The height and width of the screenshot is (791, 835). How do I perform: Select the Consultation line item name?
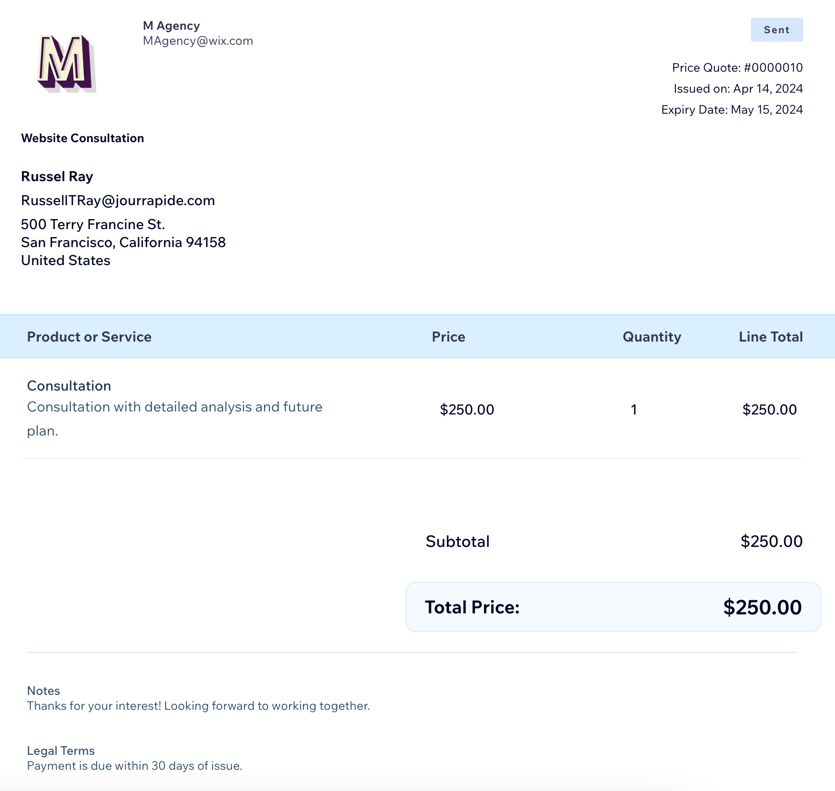click(x=69, y=386)
